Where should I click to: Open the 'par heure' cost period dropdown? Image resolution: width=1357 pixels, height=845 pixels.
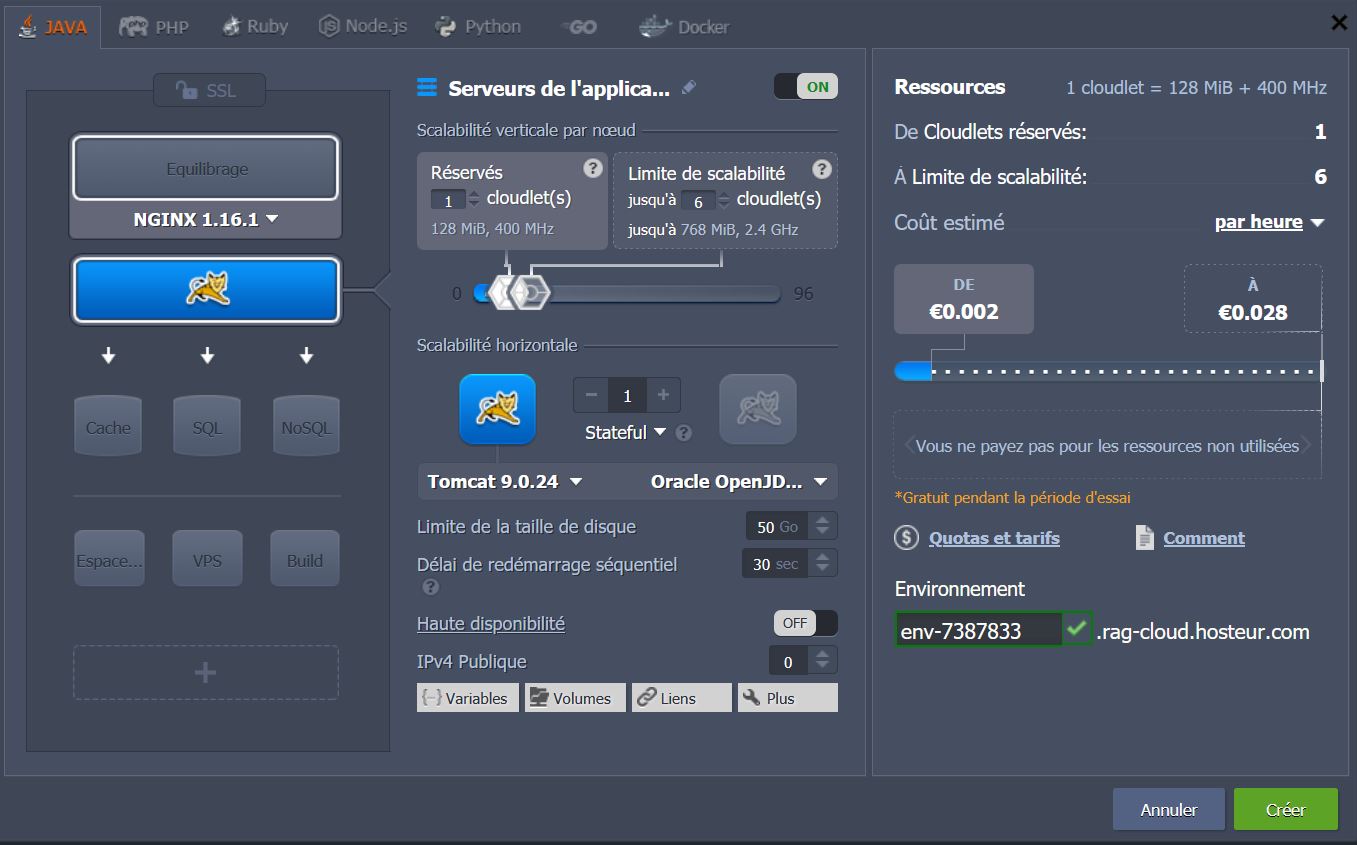pos(1268,222)
